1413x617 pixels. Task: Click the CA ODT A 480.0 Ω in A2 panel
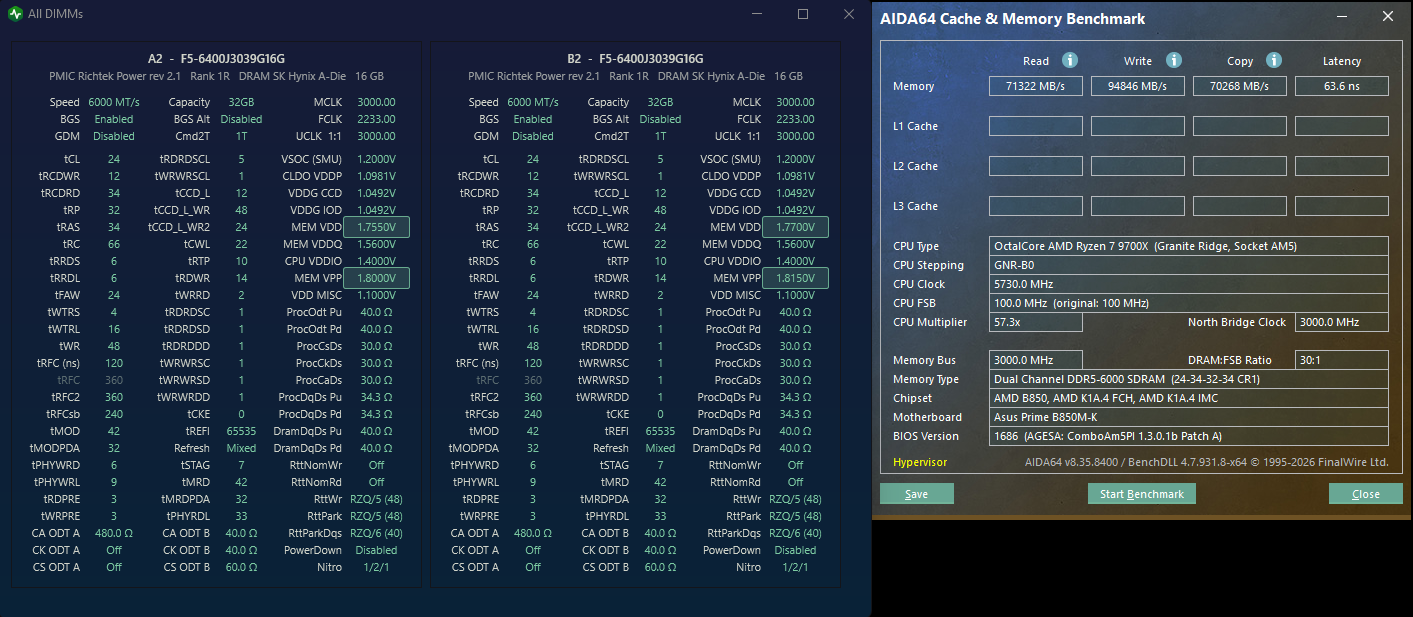114,533
